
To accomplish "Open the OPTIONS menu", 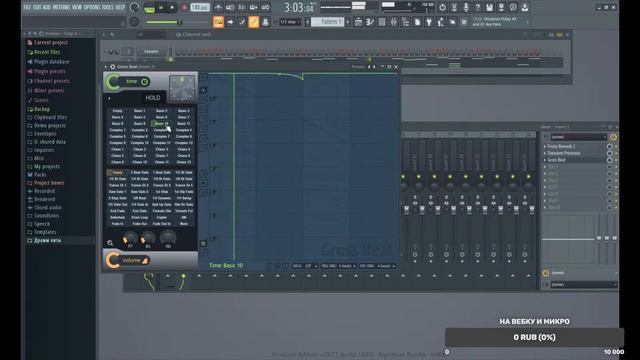I will tap(92, 7).
